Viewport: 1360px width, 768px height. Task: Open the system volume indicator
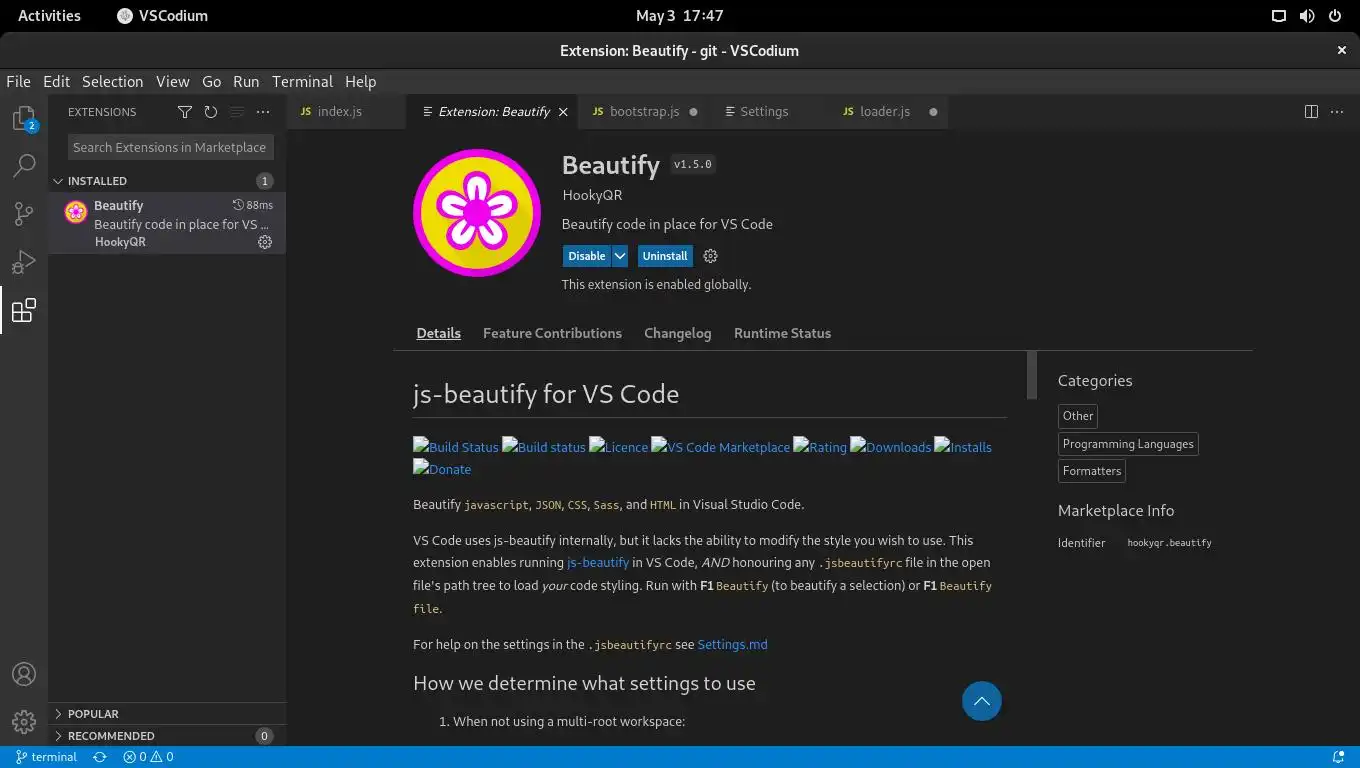(x=1307, y=16)
